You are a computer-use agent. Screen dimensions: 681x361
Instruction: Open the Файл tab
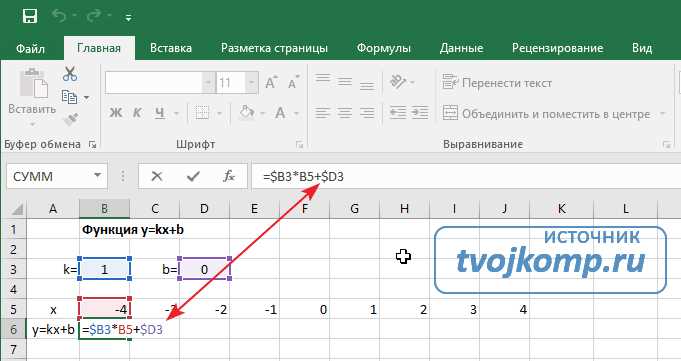coord(30,48)
